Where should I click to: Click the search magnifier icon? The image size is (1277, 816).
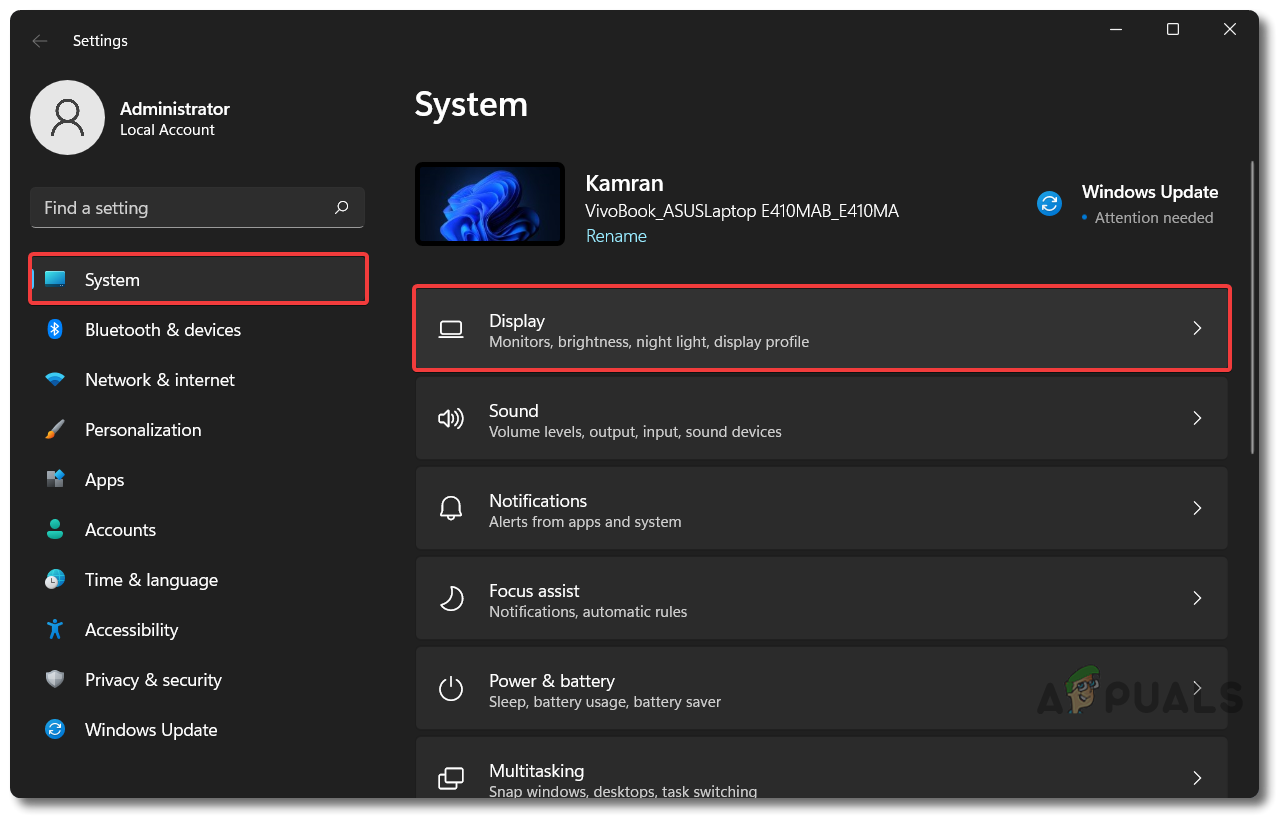point(342,208)
